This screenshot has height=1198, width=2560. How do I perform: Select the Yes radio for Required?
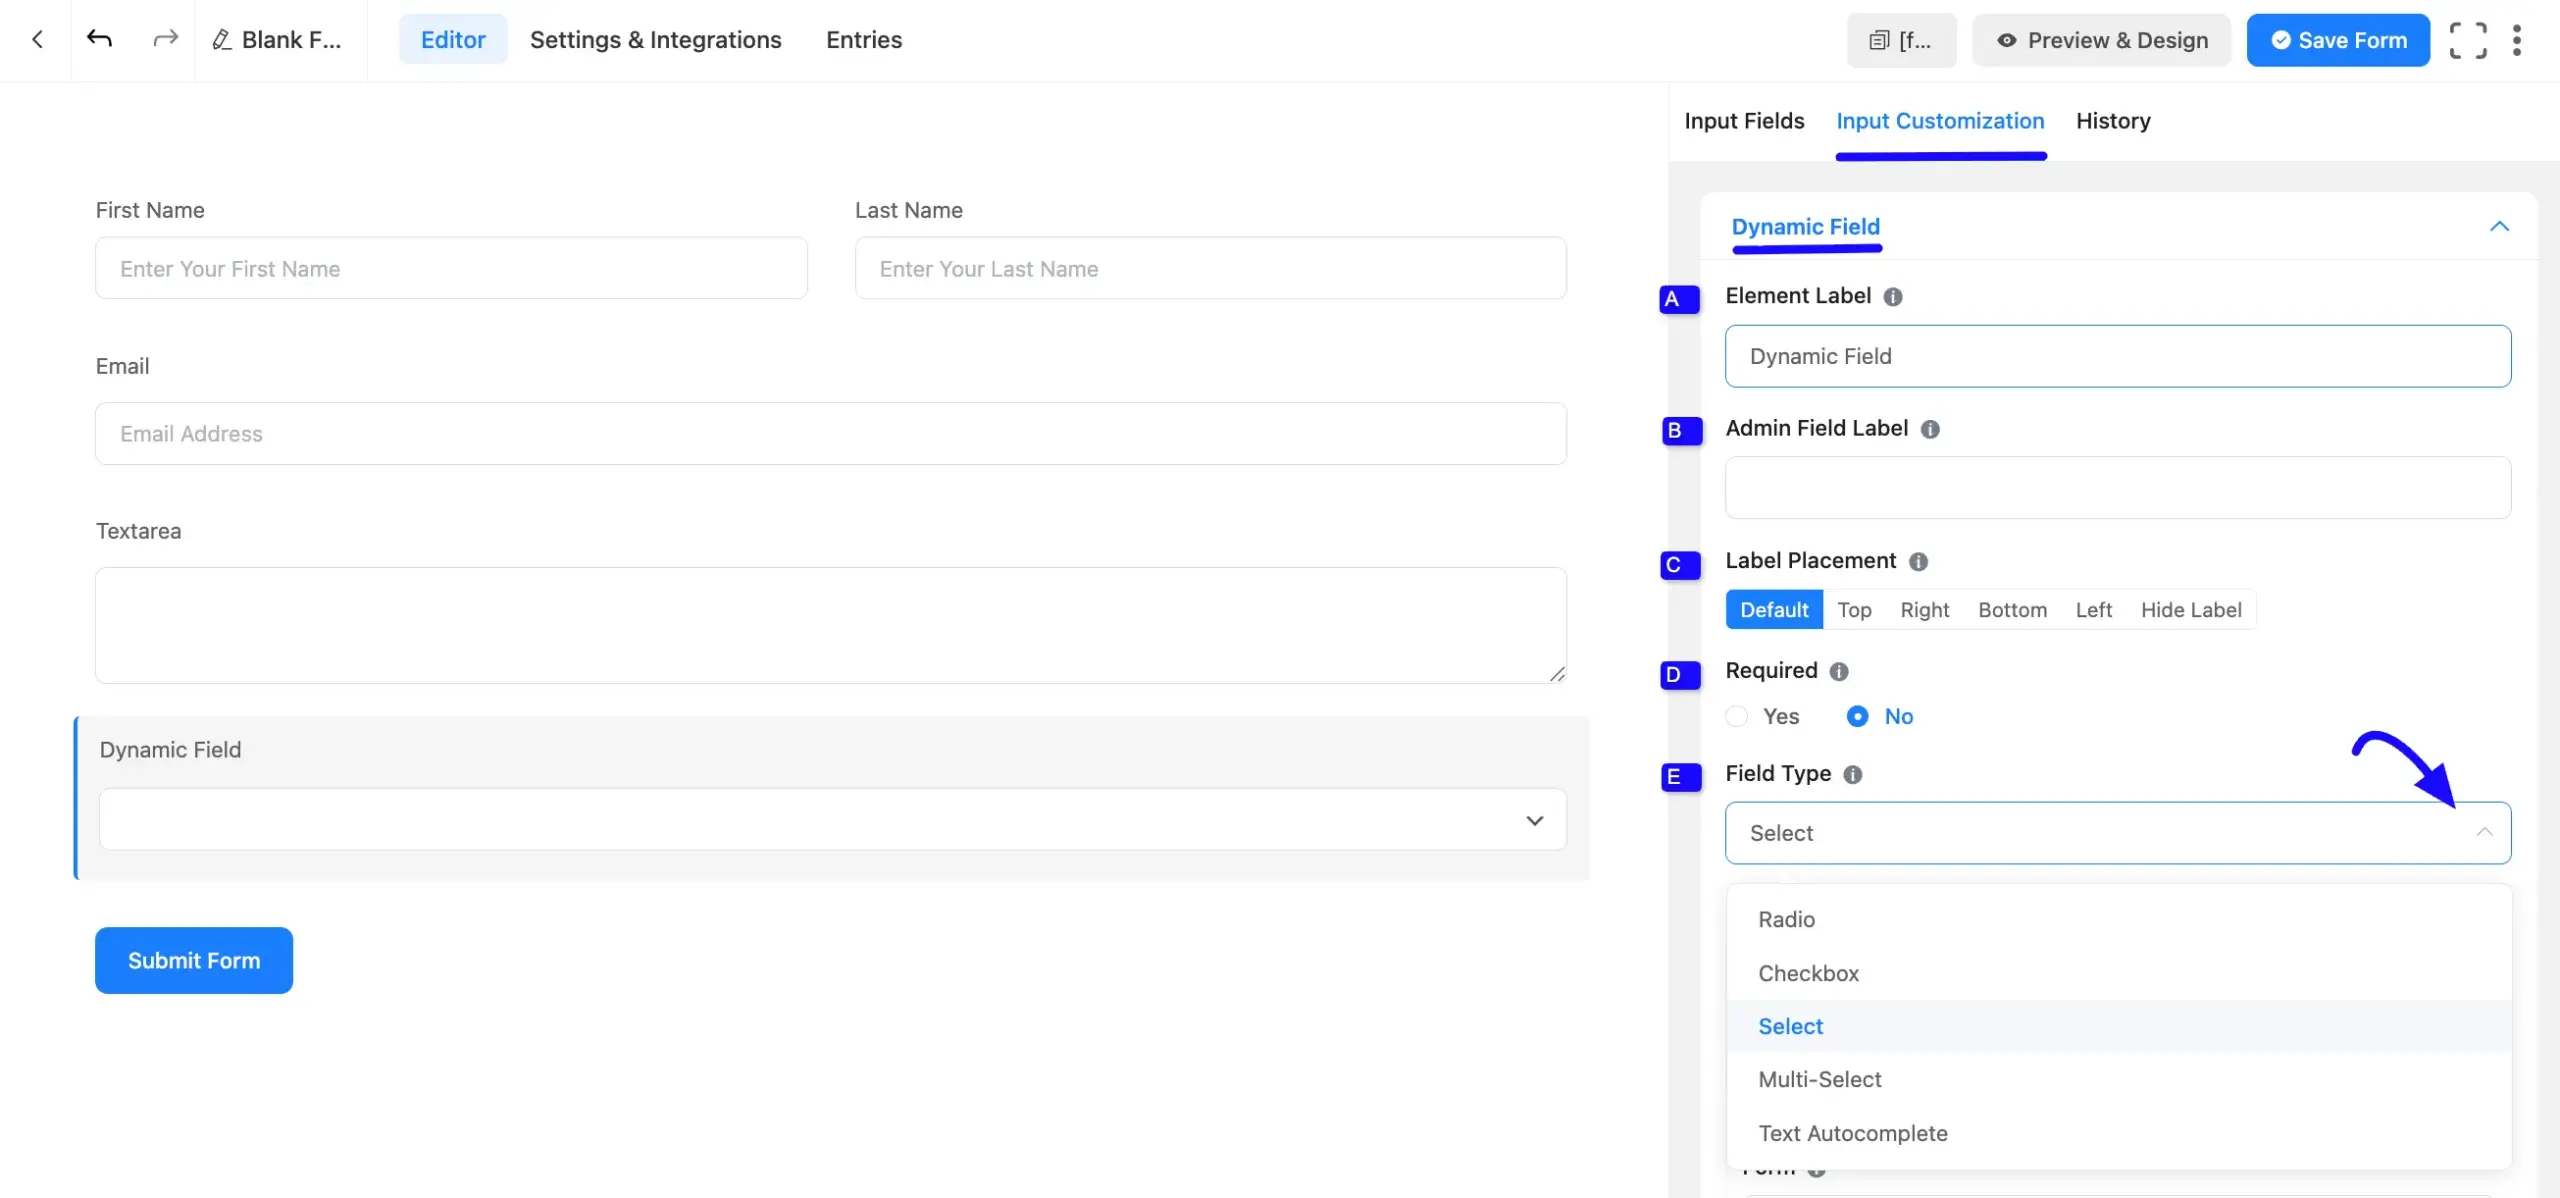[1737, 716]
